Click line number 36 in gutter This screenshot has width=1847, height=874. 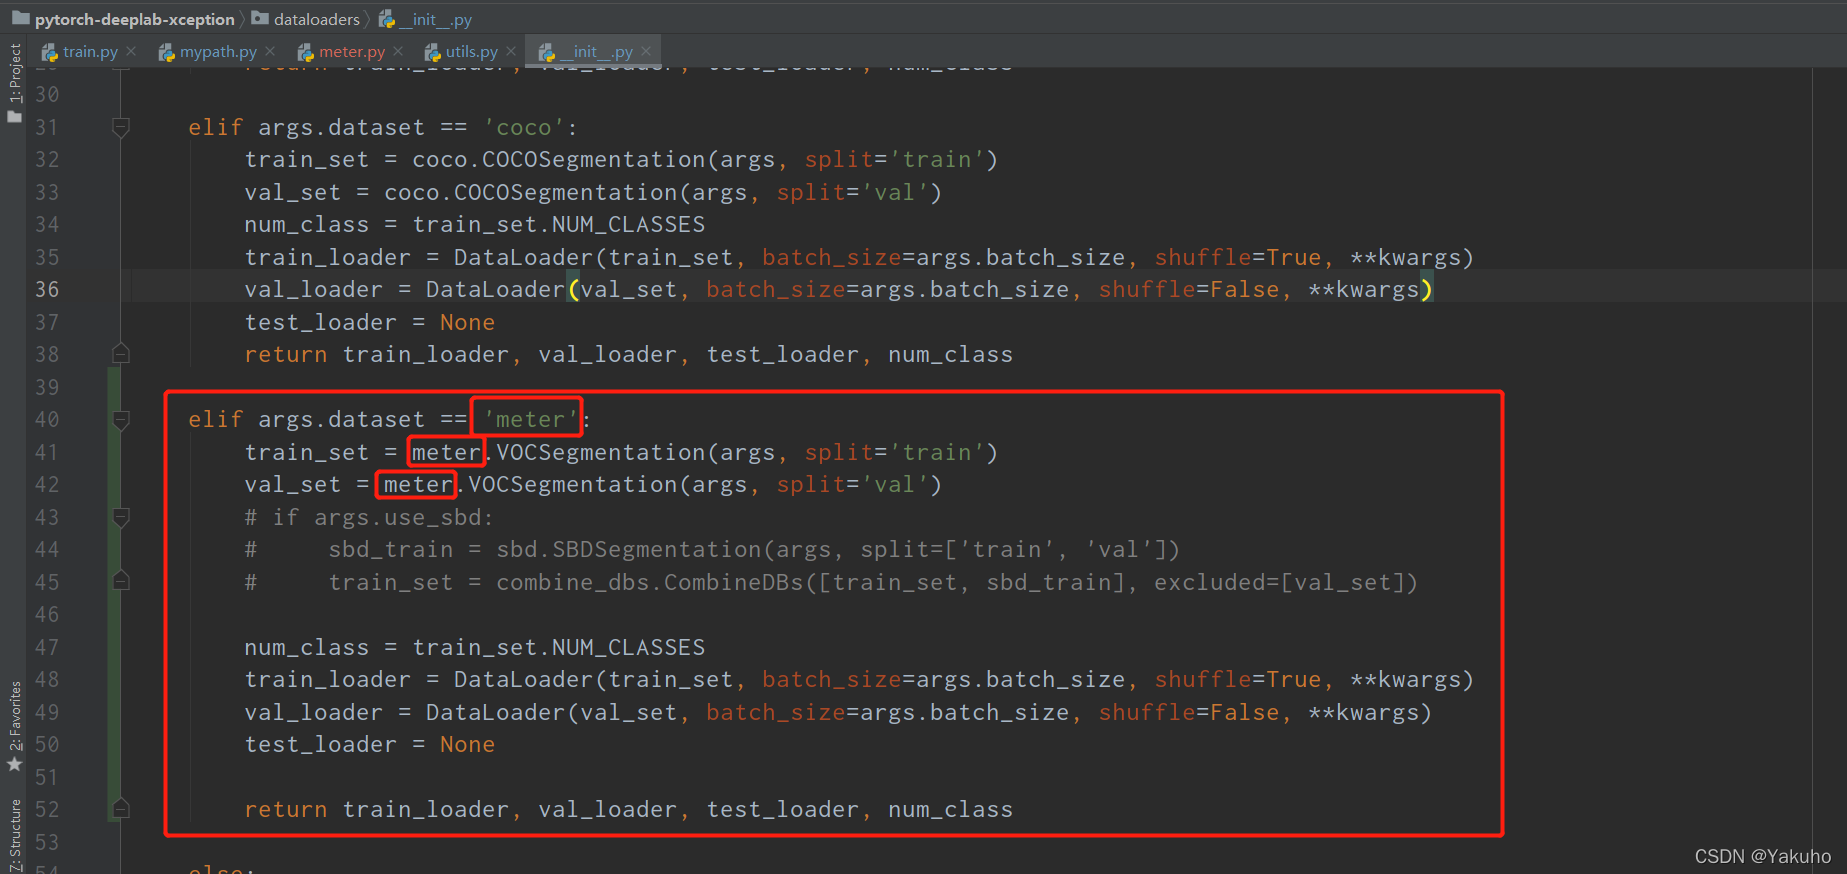tap(47, 289)
